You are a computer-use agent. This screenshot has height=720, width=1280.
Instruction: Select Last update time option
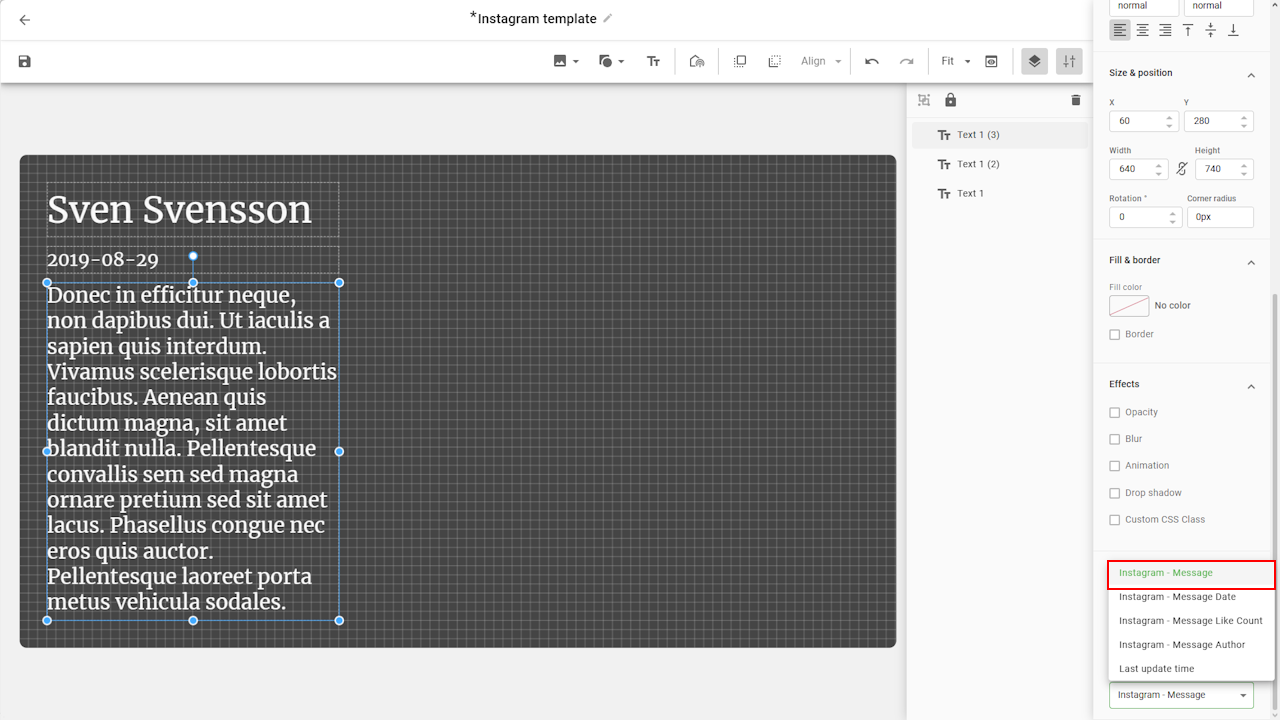click(x=1156, y=669)
